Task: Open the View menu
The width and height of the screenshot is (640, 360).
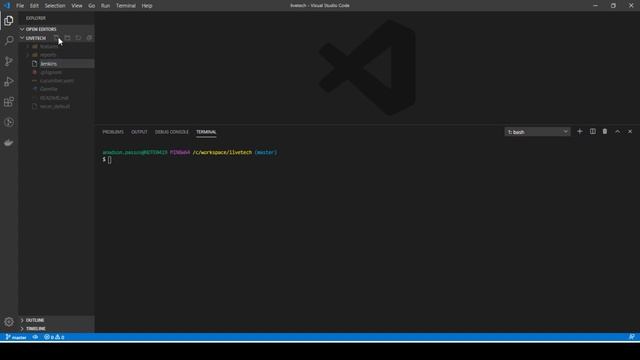Action: 77,6
